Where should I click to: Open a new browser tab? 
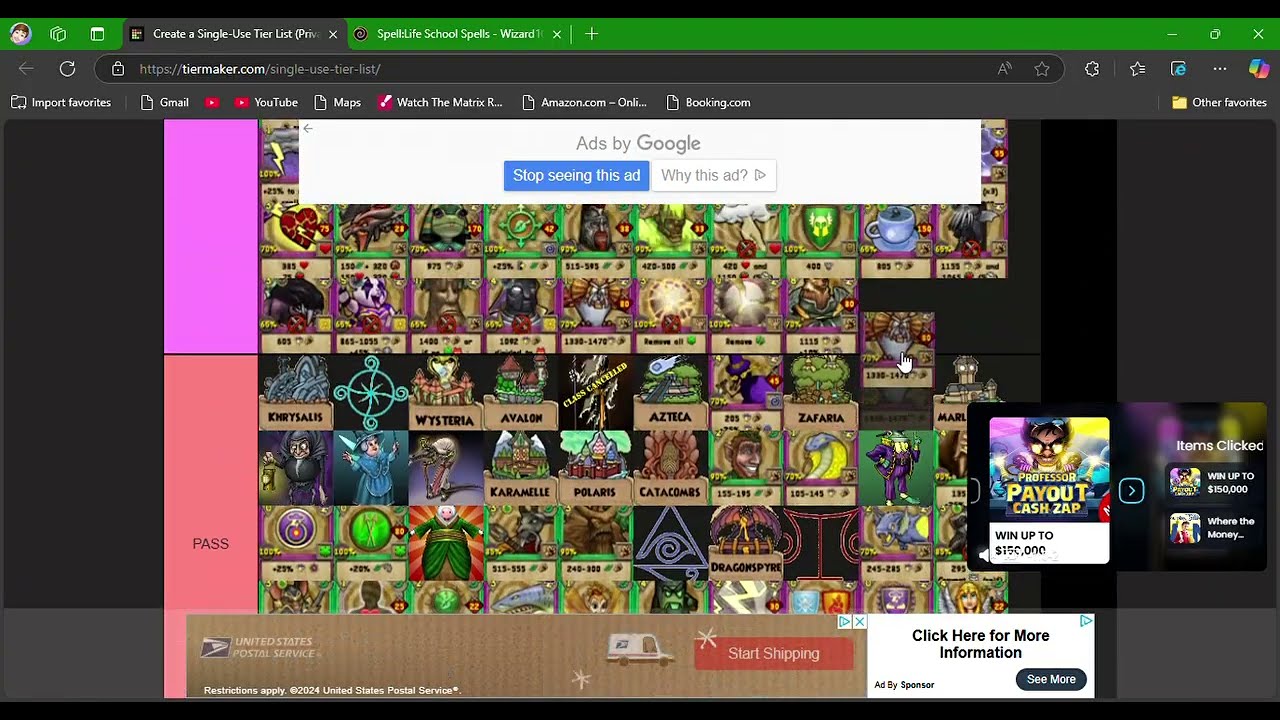pyautogui.click(x=591, y=34)
